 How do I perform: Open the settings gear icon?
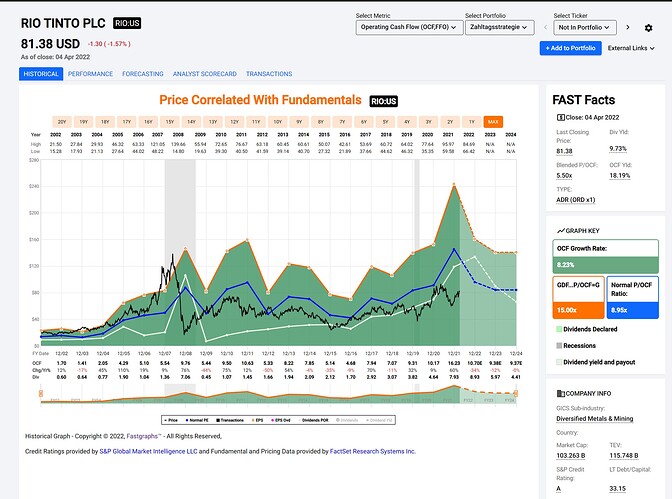pyautogui.click(x=648, y=28)
